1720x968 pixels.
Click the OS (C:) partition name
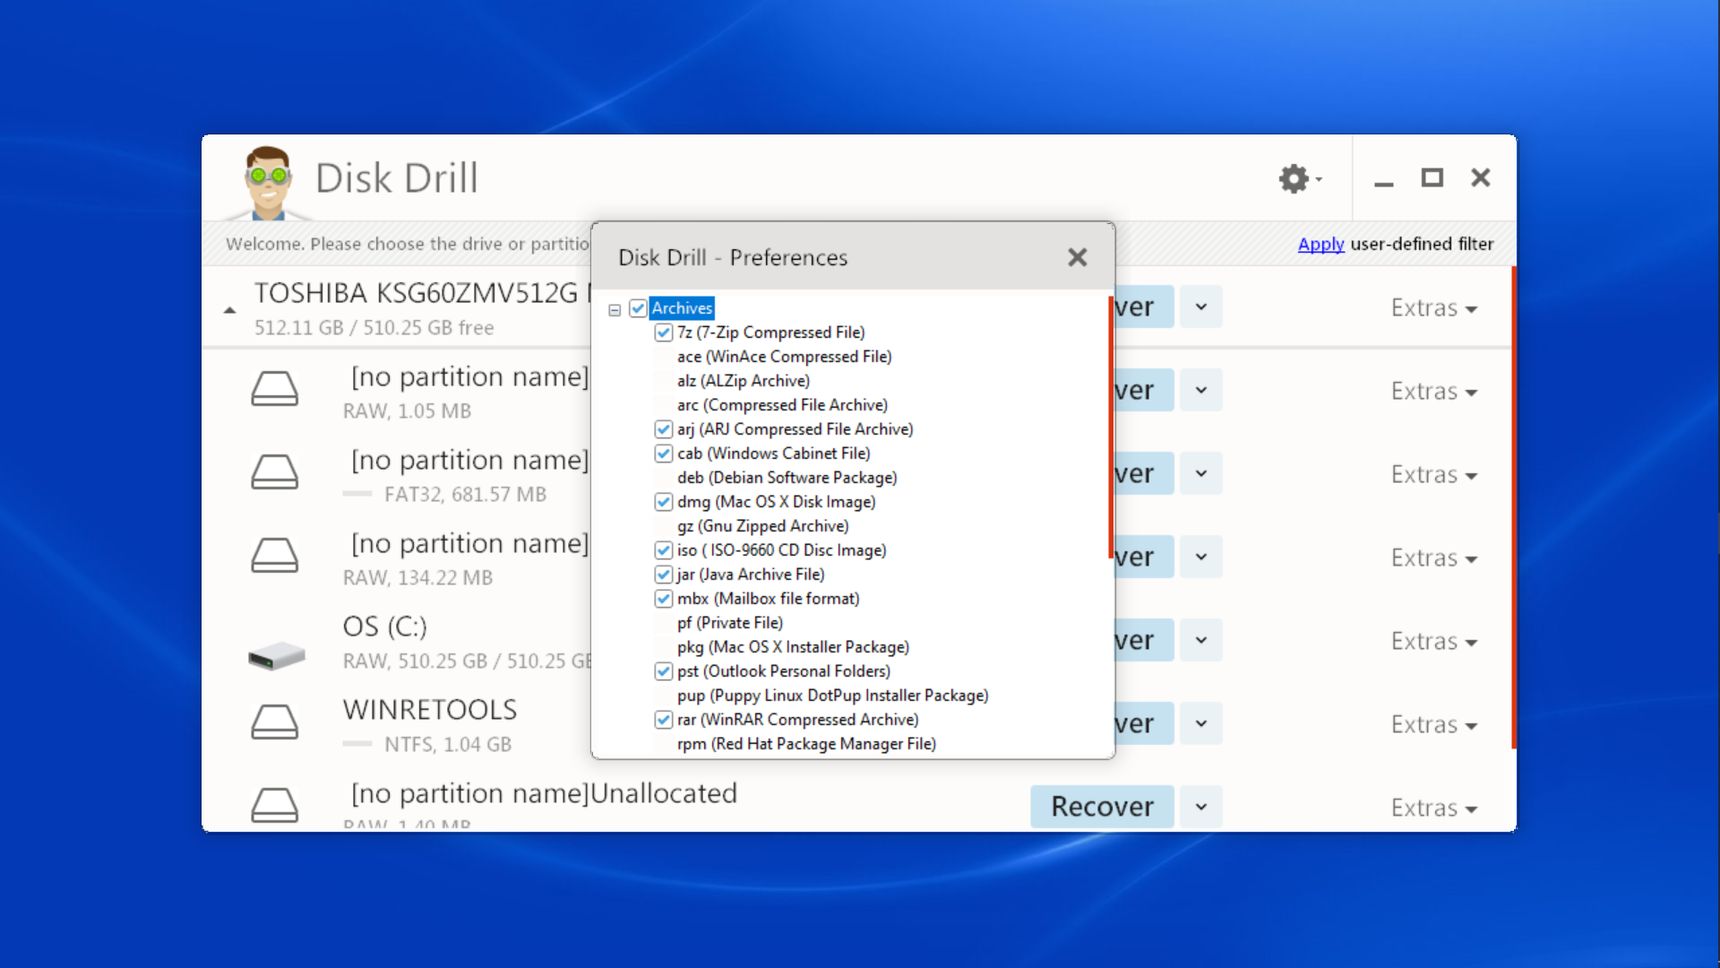[x=385, y=627]
